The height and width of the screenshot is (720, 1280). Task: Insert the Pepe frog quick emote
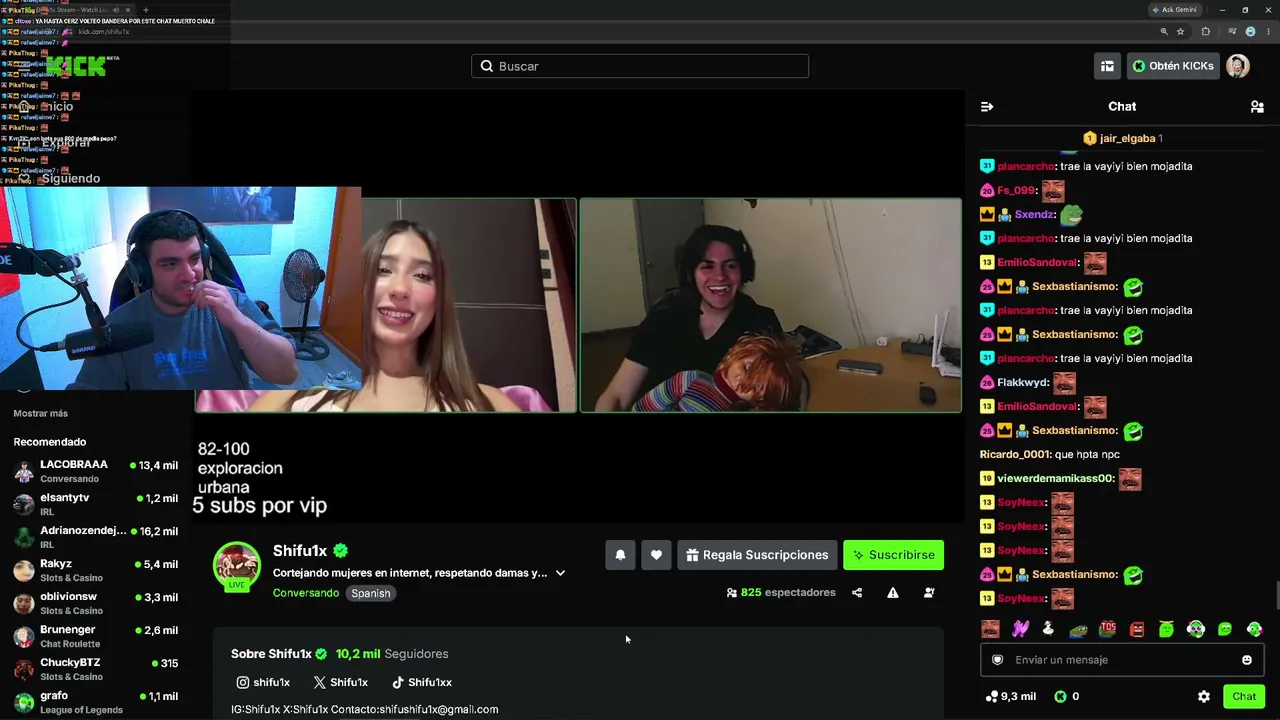1078,629
